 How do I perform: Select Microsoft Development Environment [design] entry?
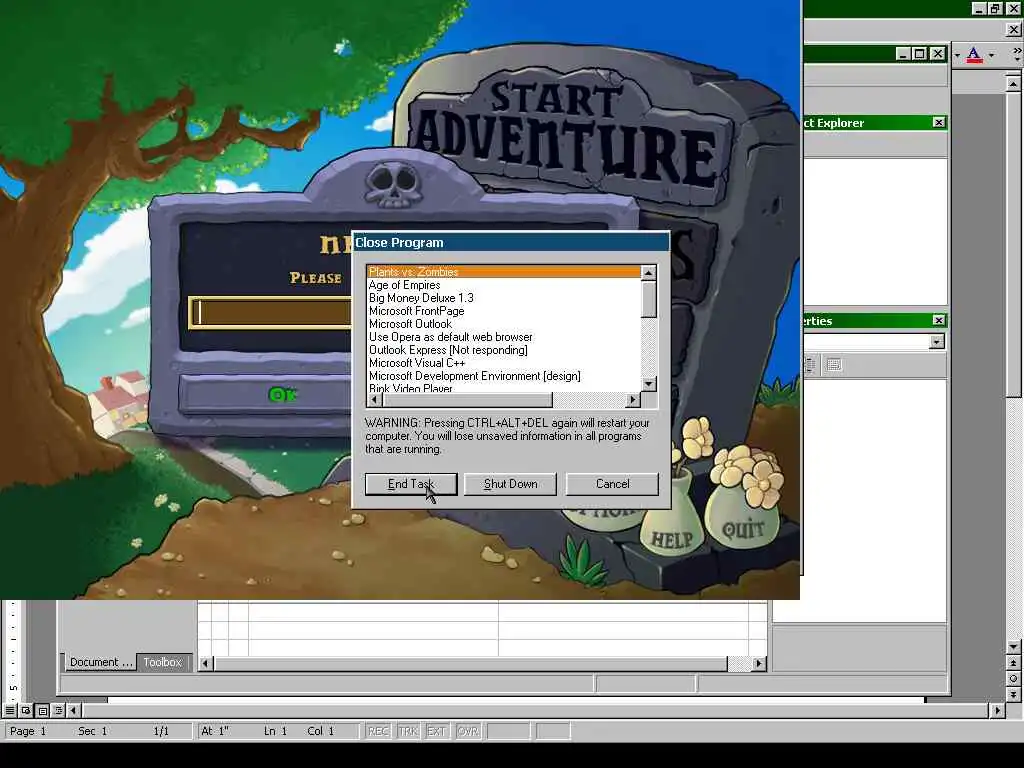[504, 376]
